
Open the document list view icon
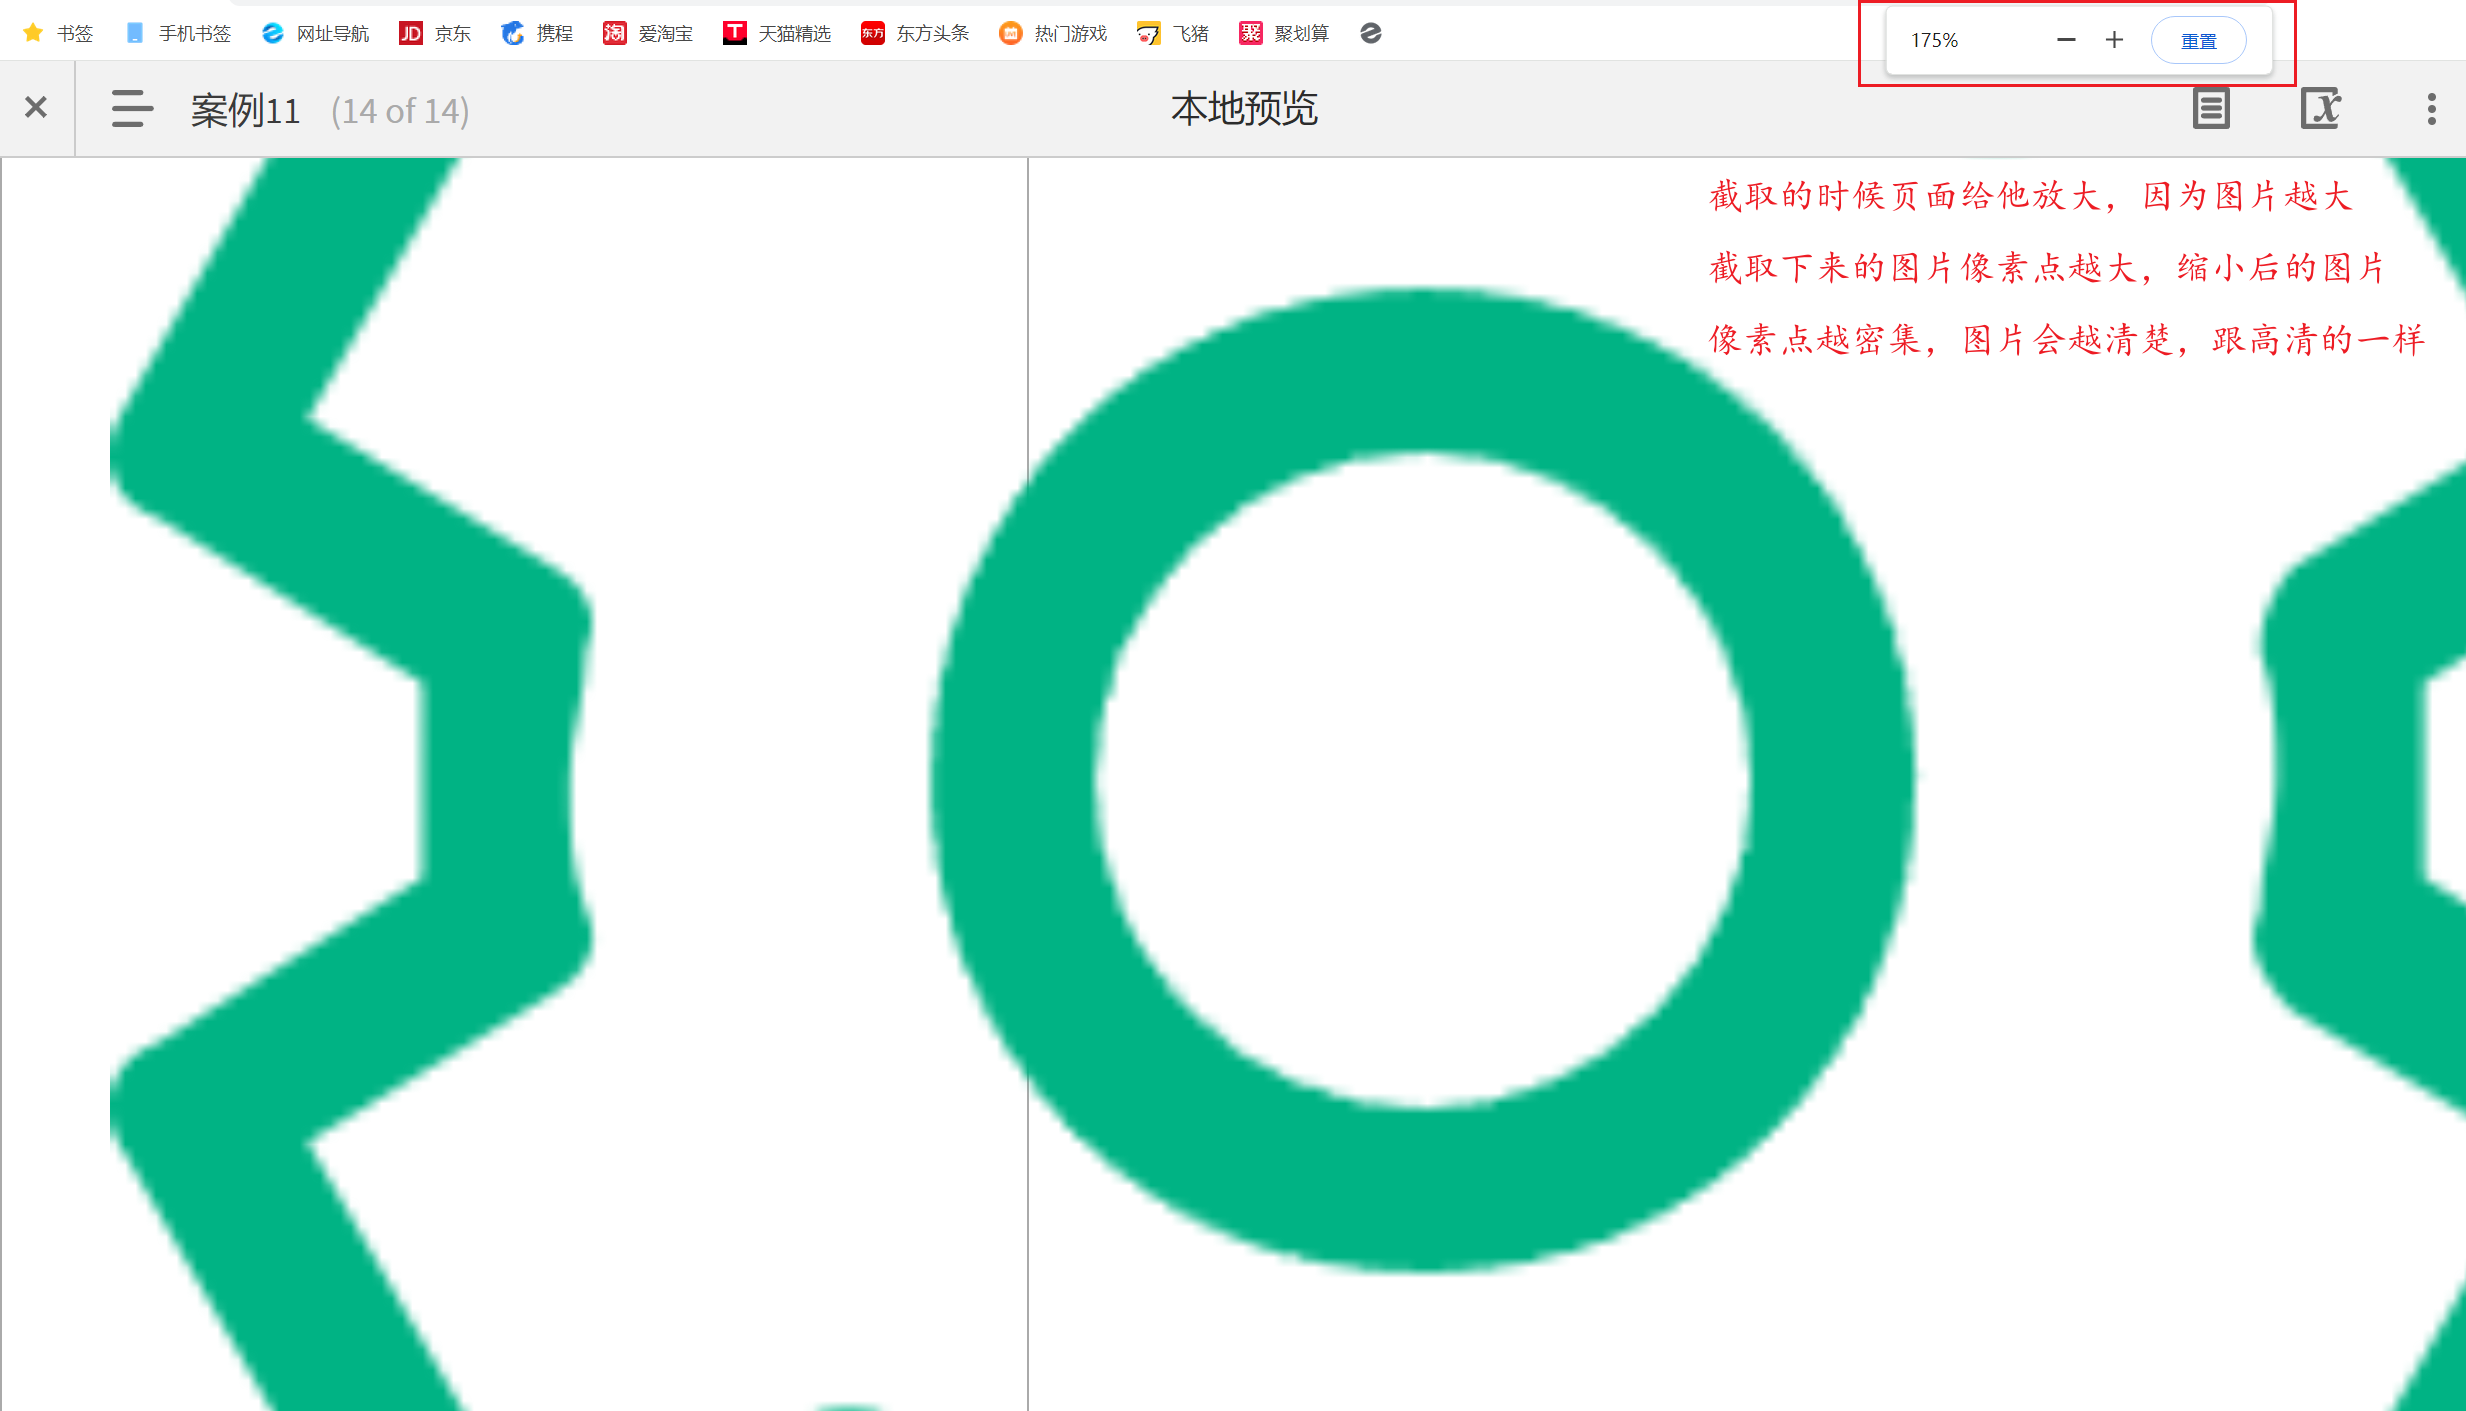pyautogui.click(x=2211, y=108)
